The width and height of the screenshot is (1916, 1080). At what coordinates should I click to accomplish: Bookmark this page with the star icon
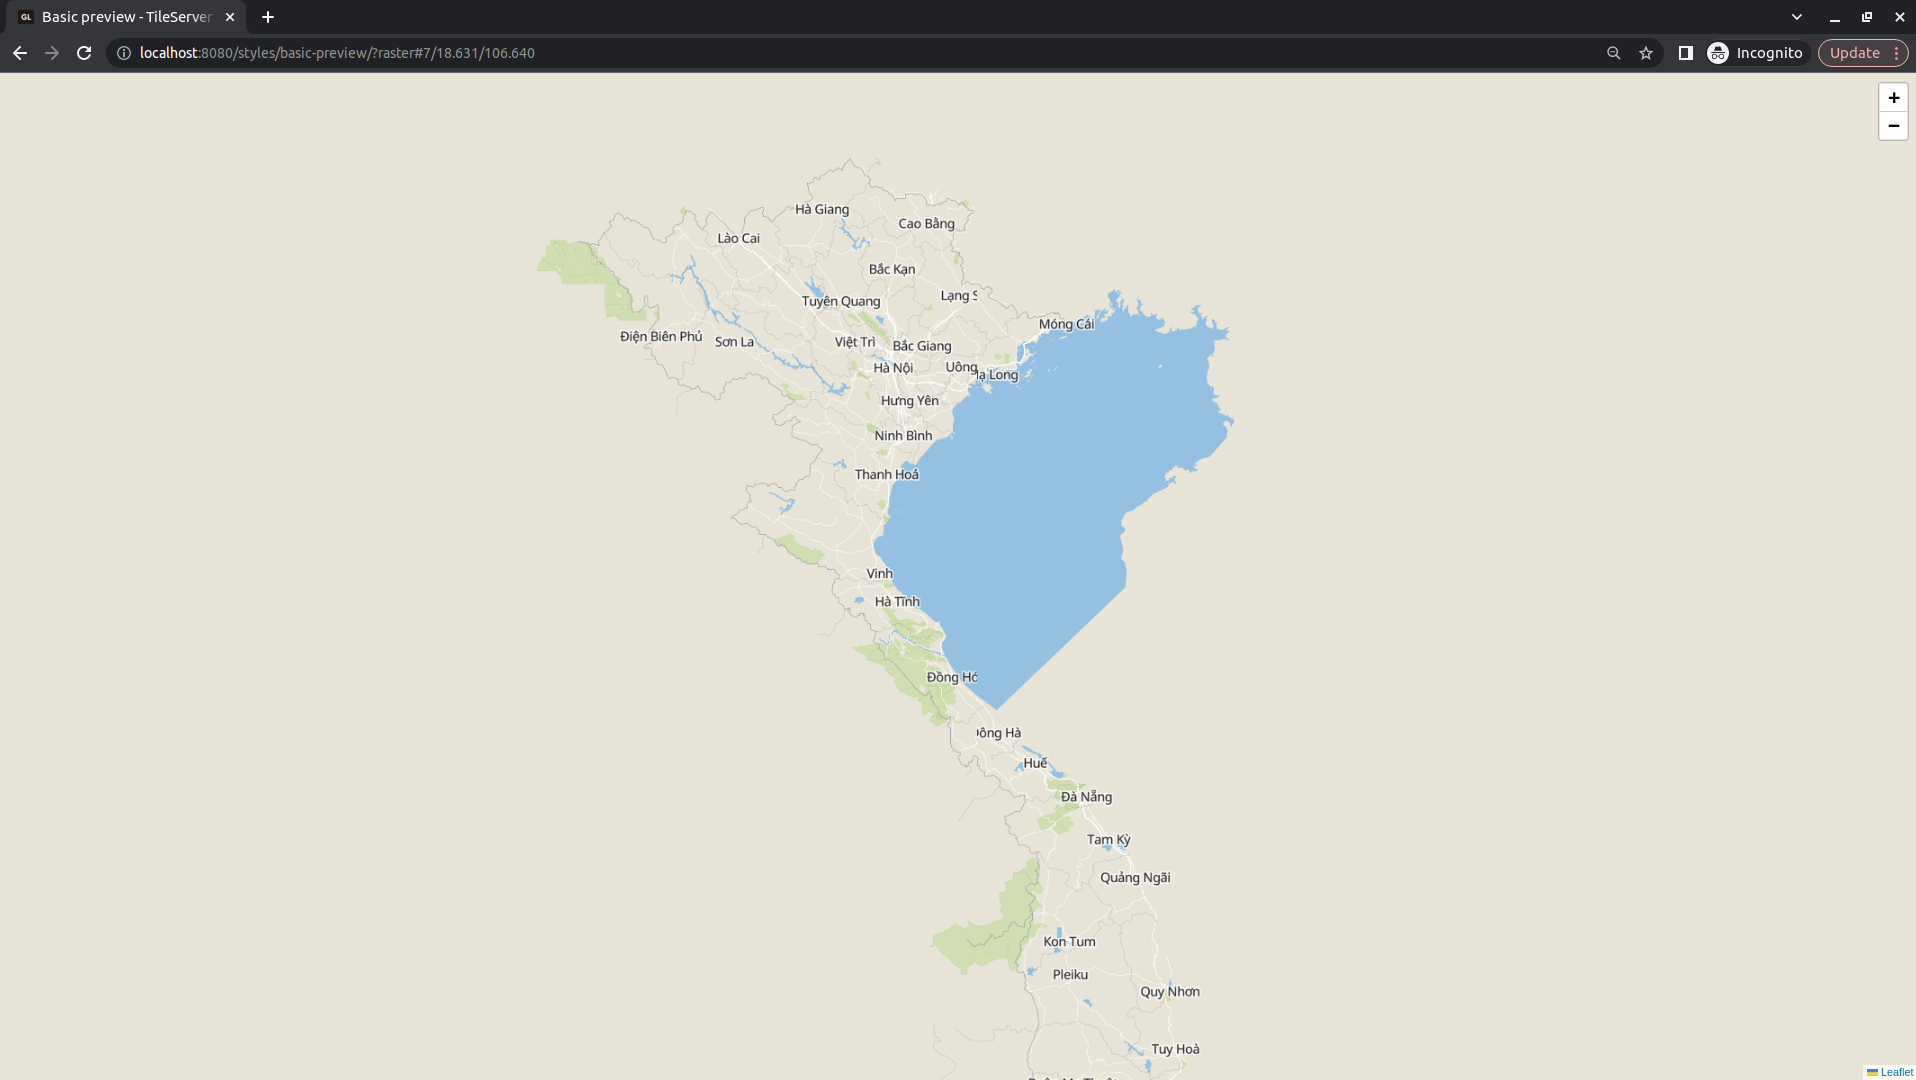[1645, 53]
